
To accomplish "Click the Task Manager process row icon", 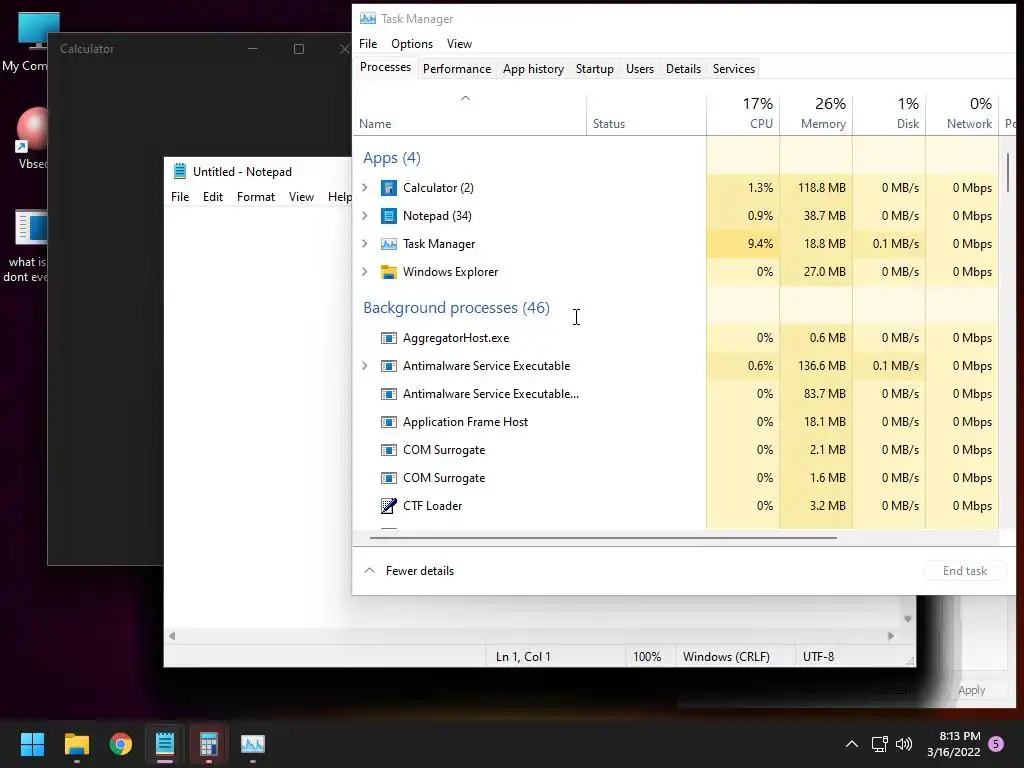I will (x=389, y=244).
